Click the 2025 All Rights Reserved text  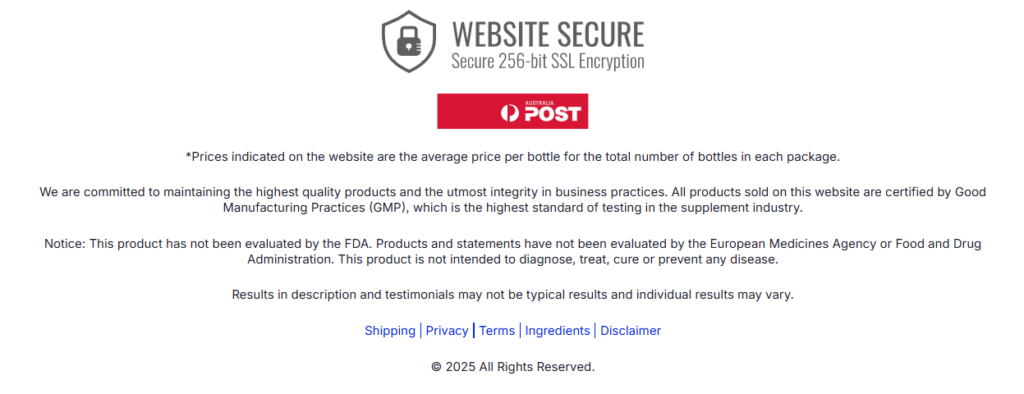click(x=520, y=367)
